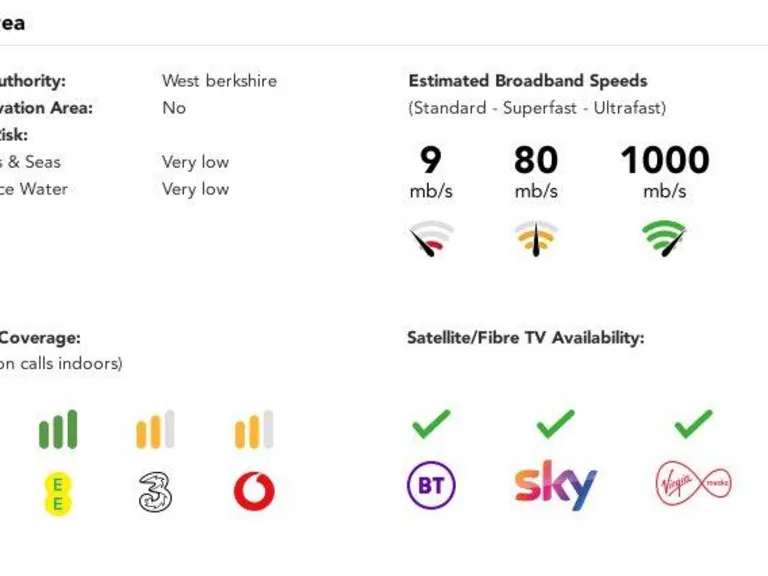Click the green checkmark above BT
The width and height of the screenshot is (768, 576).
(x=431, y=424)
